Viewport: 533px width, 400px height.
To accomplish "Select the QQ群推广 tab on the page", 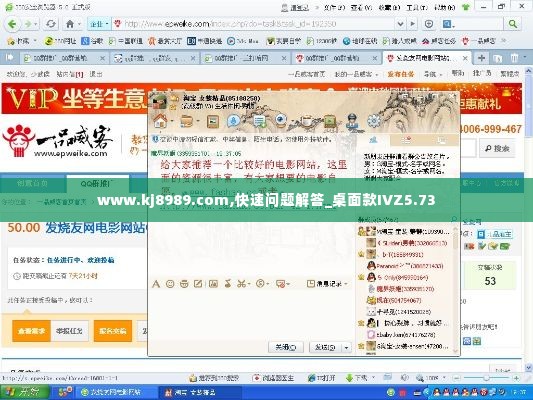I will 98,184.
